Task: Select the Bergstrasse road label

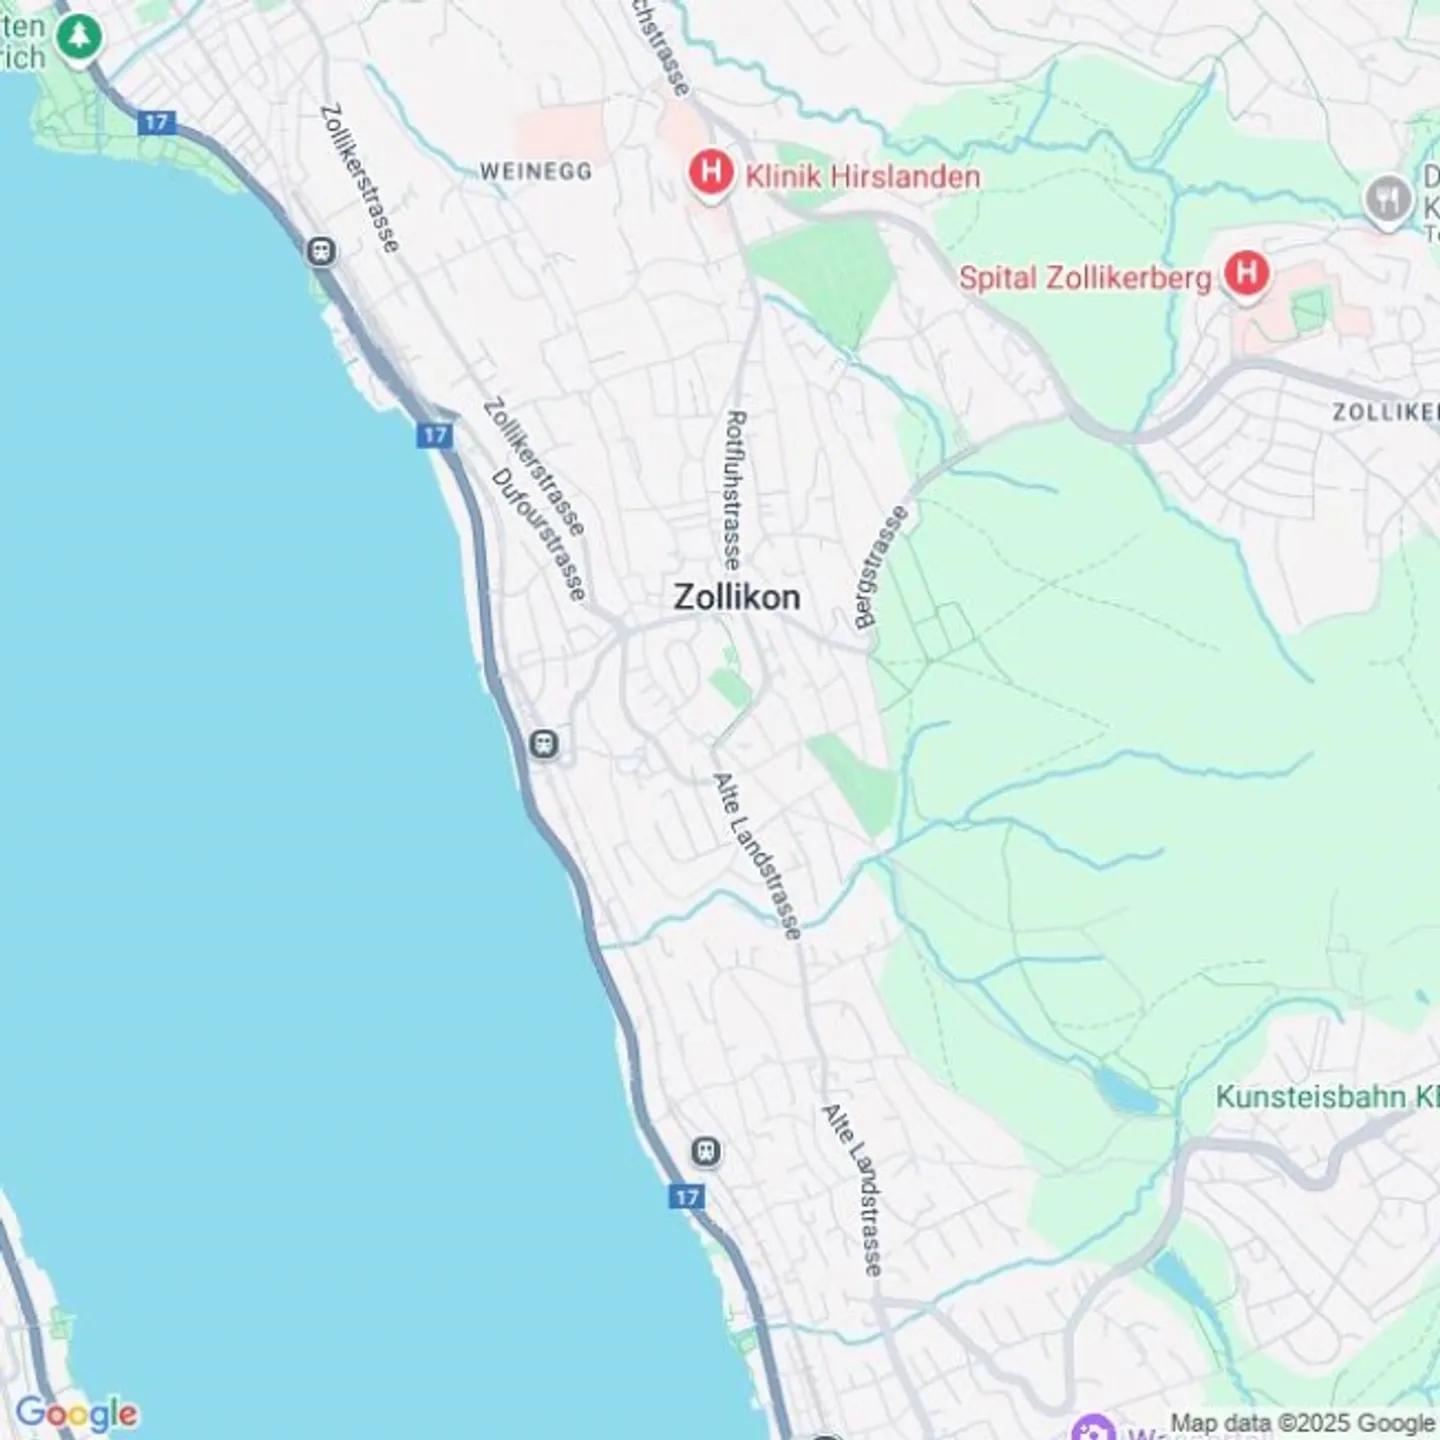Action: click(x=882, y=567)
